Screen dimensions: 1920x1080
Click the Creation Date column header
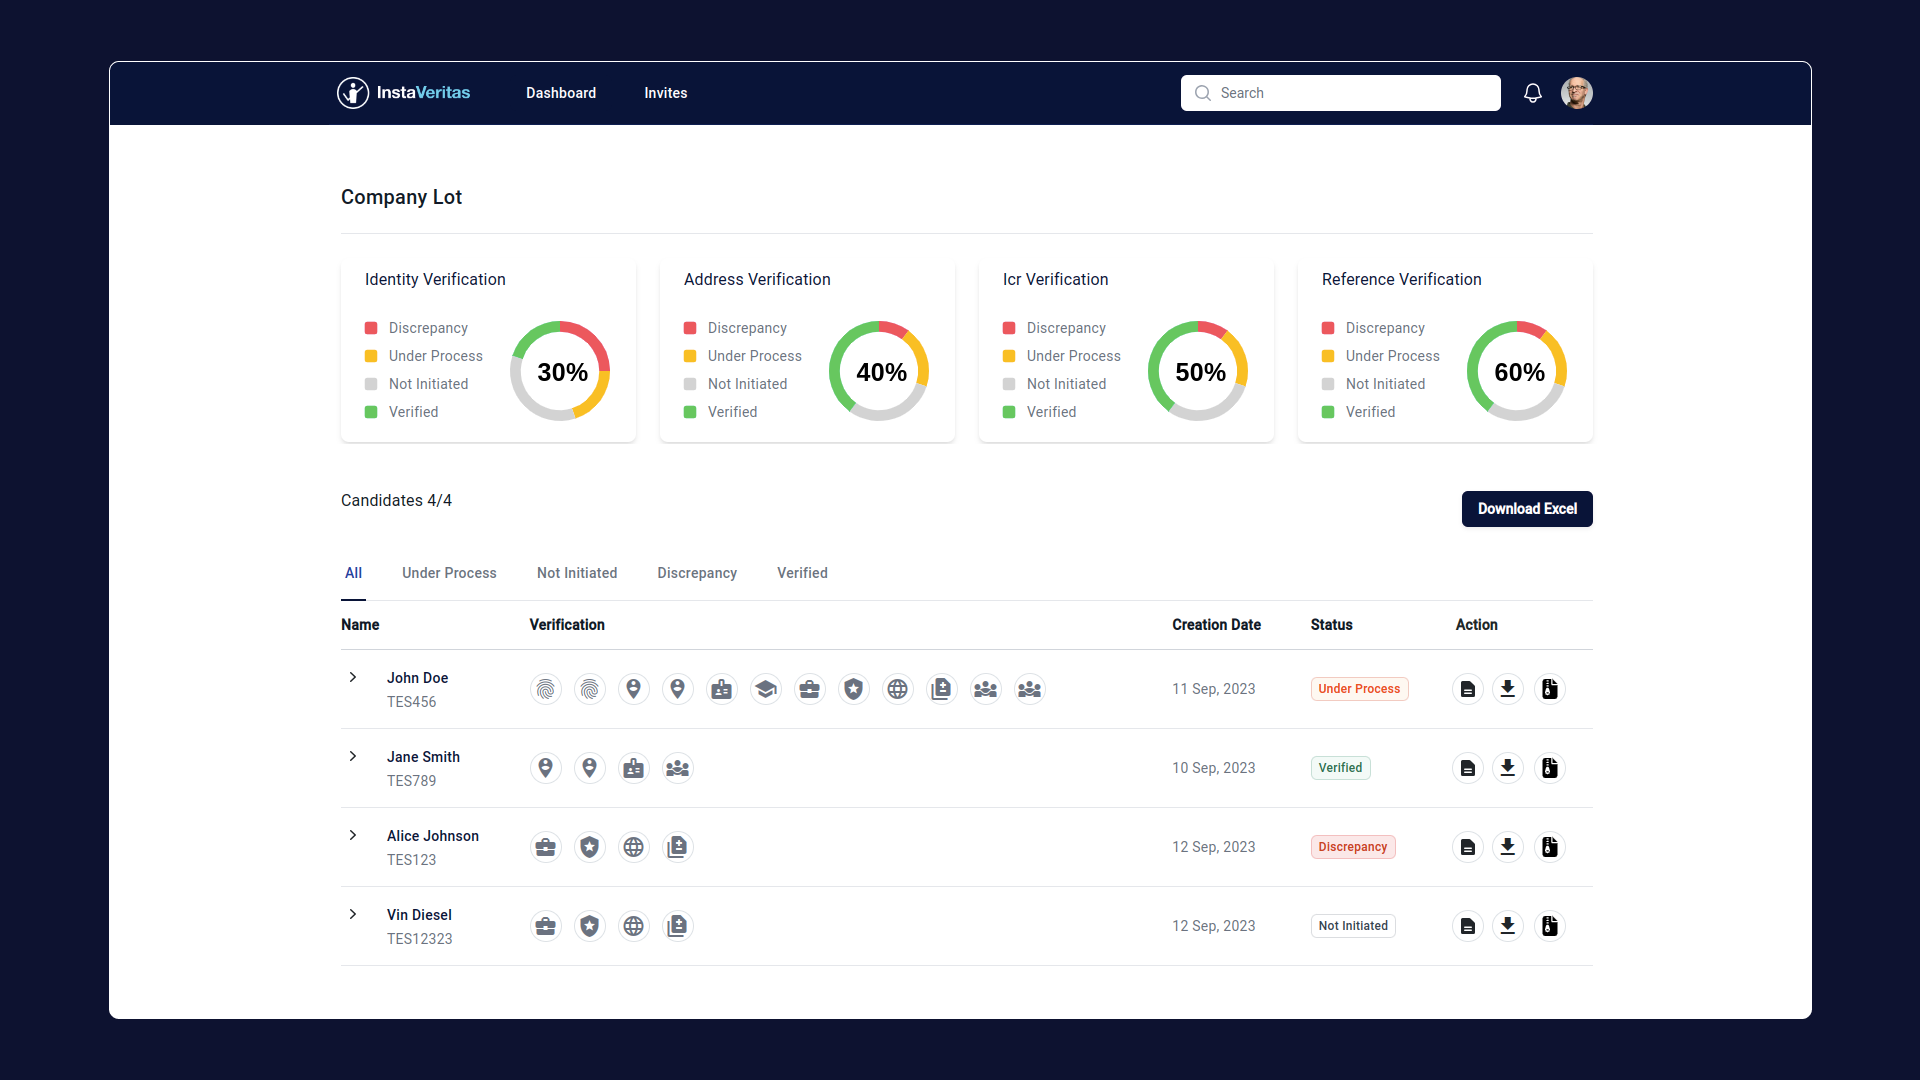pos(1216,625)
